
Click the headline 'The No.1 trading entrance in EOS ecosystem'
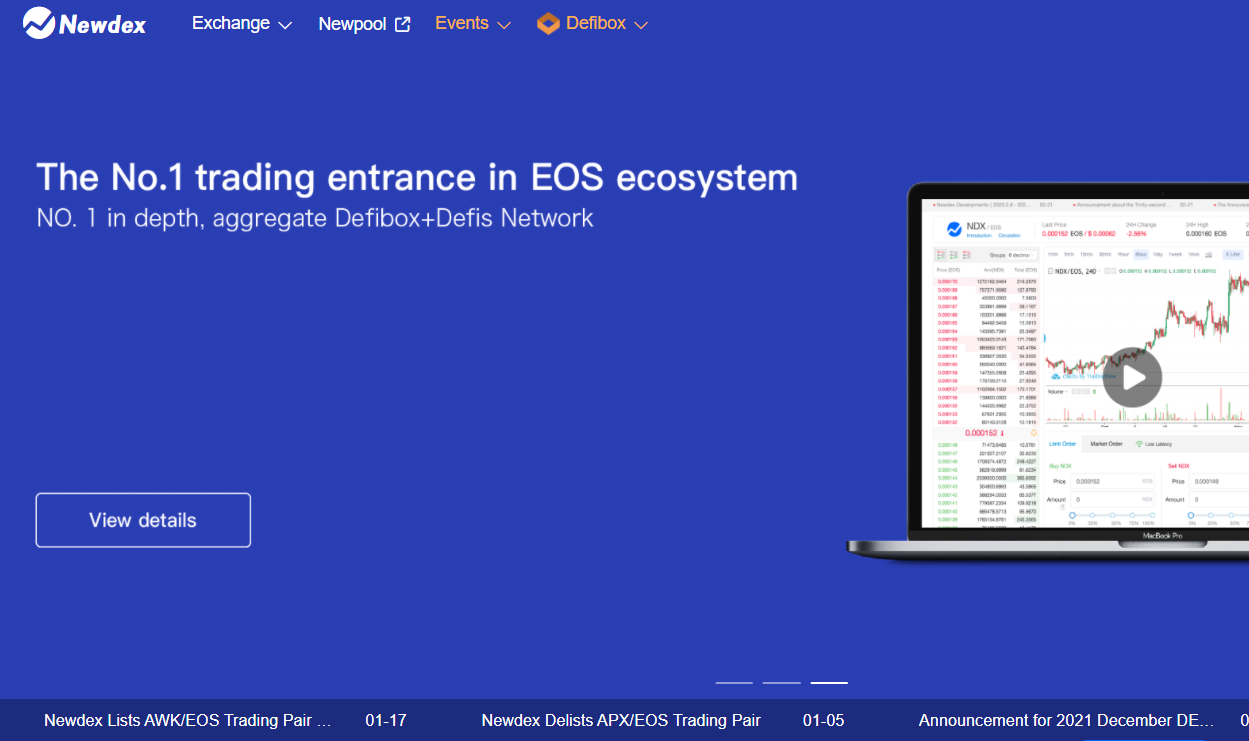(x=417, y=177)
